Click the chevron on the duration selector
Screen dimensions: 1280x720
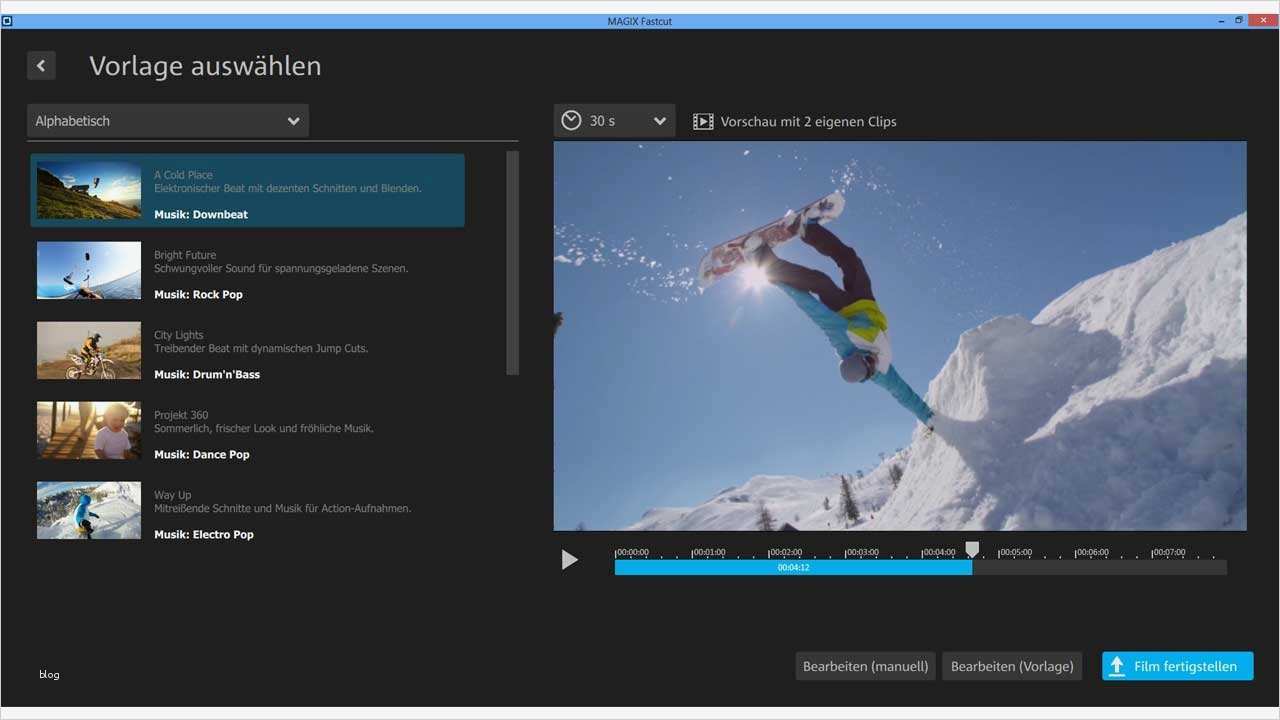[659, 120]
